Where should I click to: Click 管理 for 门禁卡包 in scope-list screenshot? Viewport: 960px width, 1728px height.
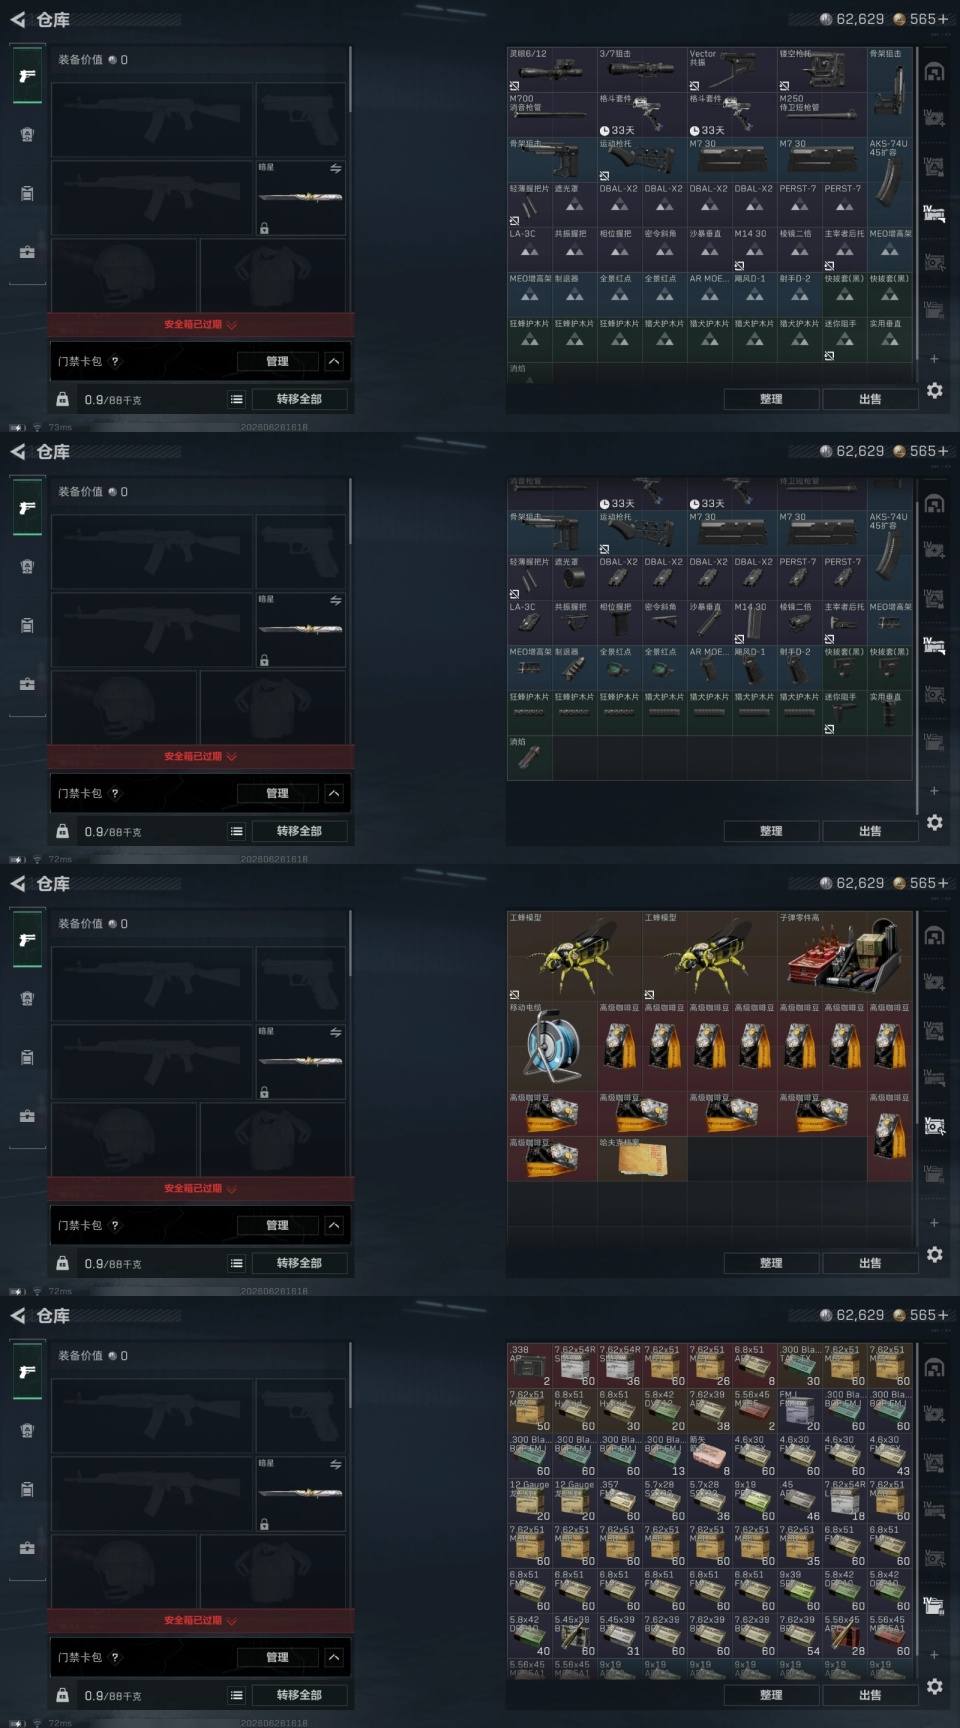277,361
